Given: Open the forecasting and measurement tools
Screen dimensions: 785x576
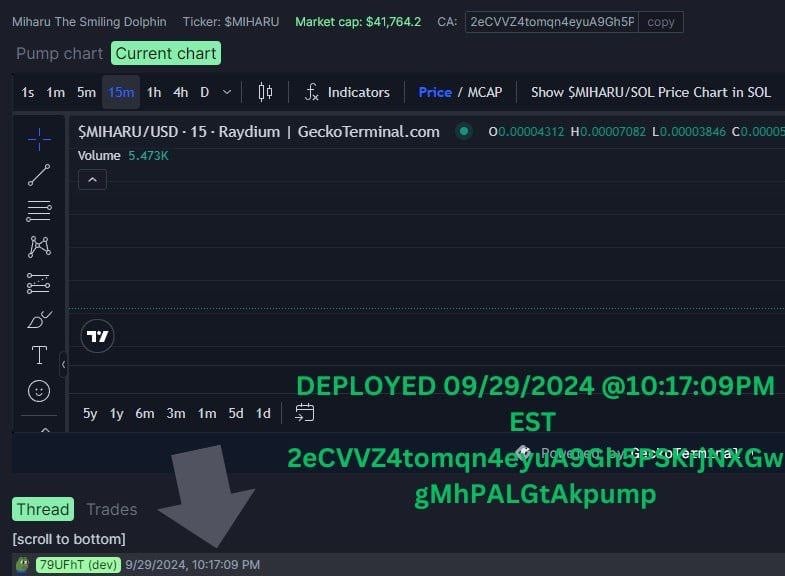Looking at the screenshot, I should pos(39,283).
